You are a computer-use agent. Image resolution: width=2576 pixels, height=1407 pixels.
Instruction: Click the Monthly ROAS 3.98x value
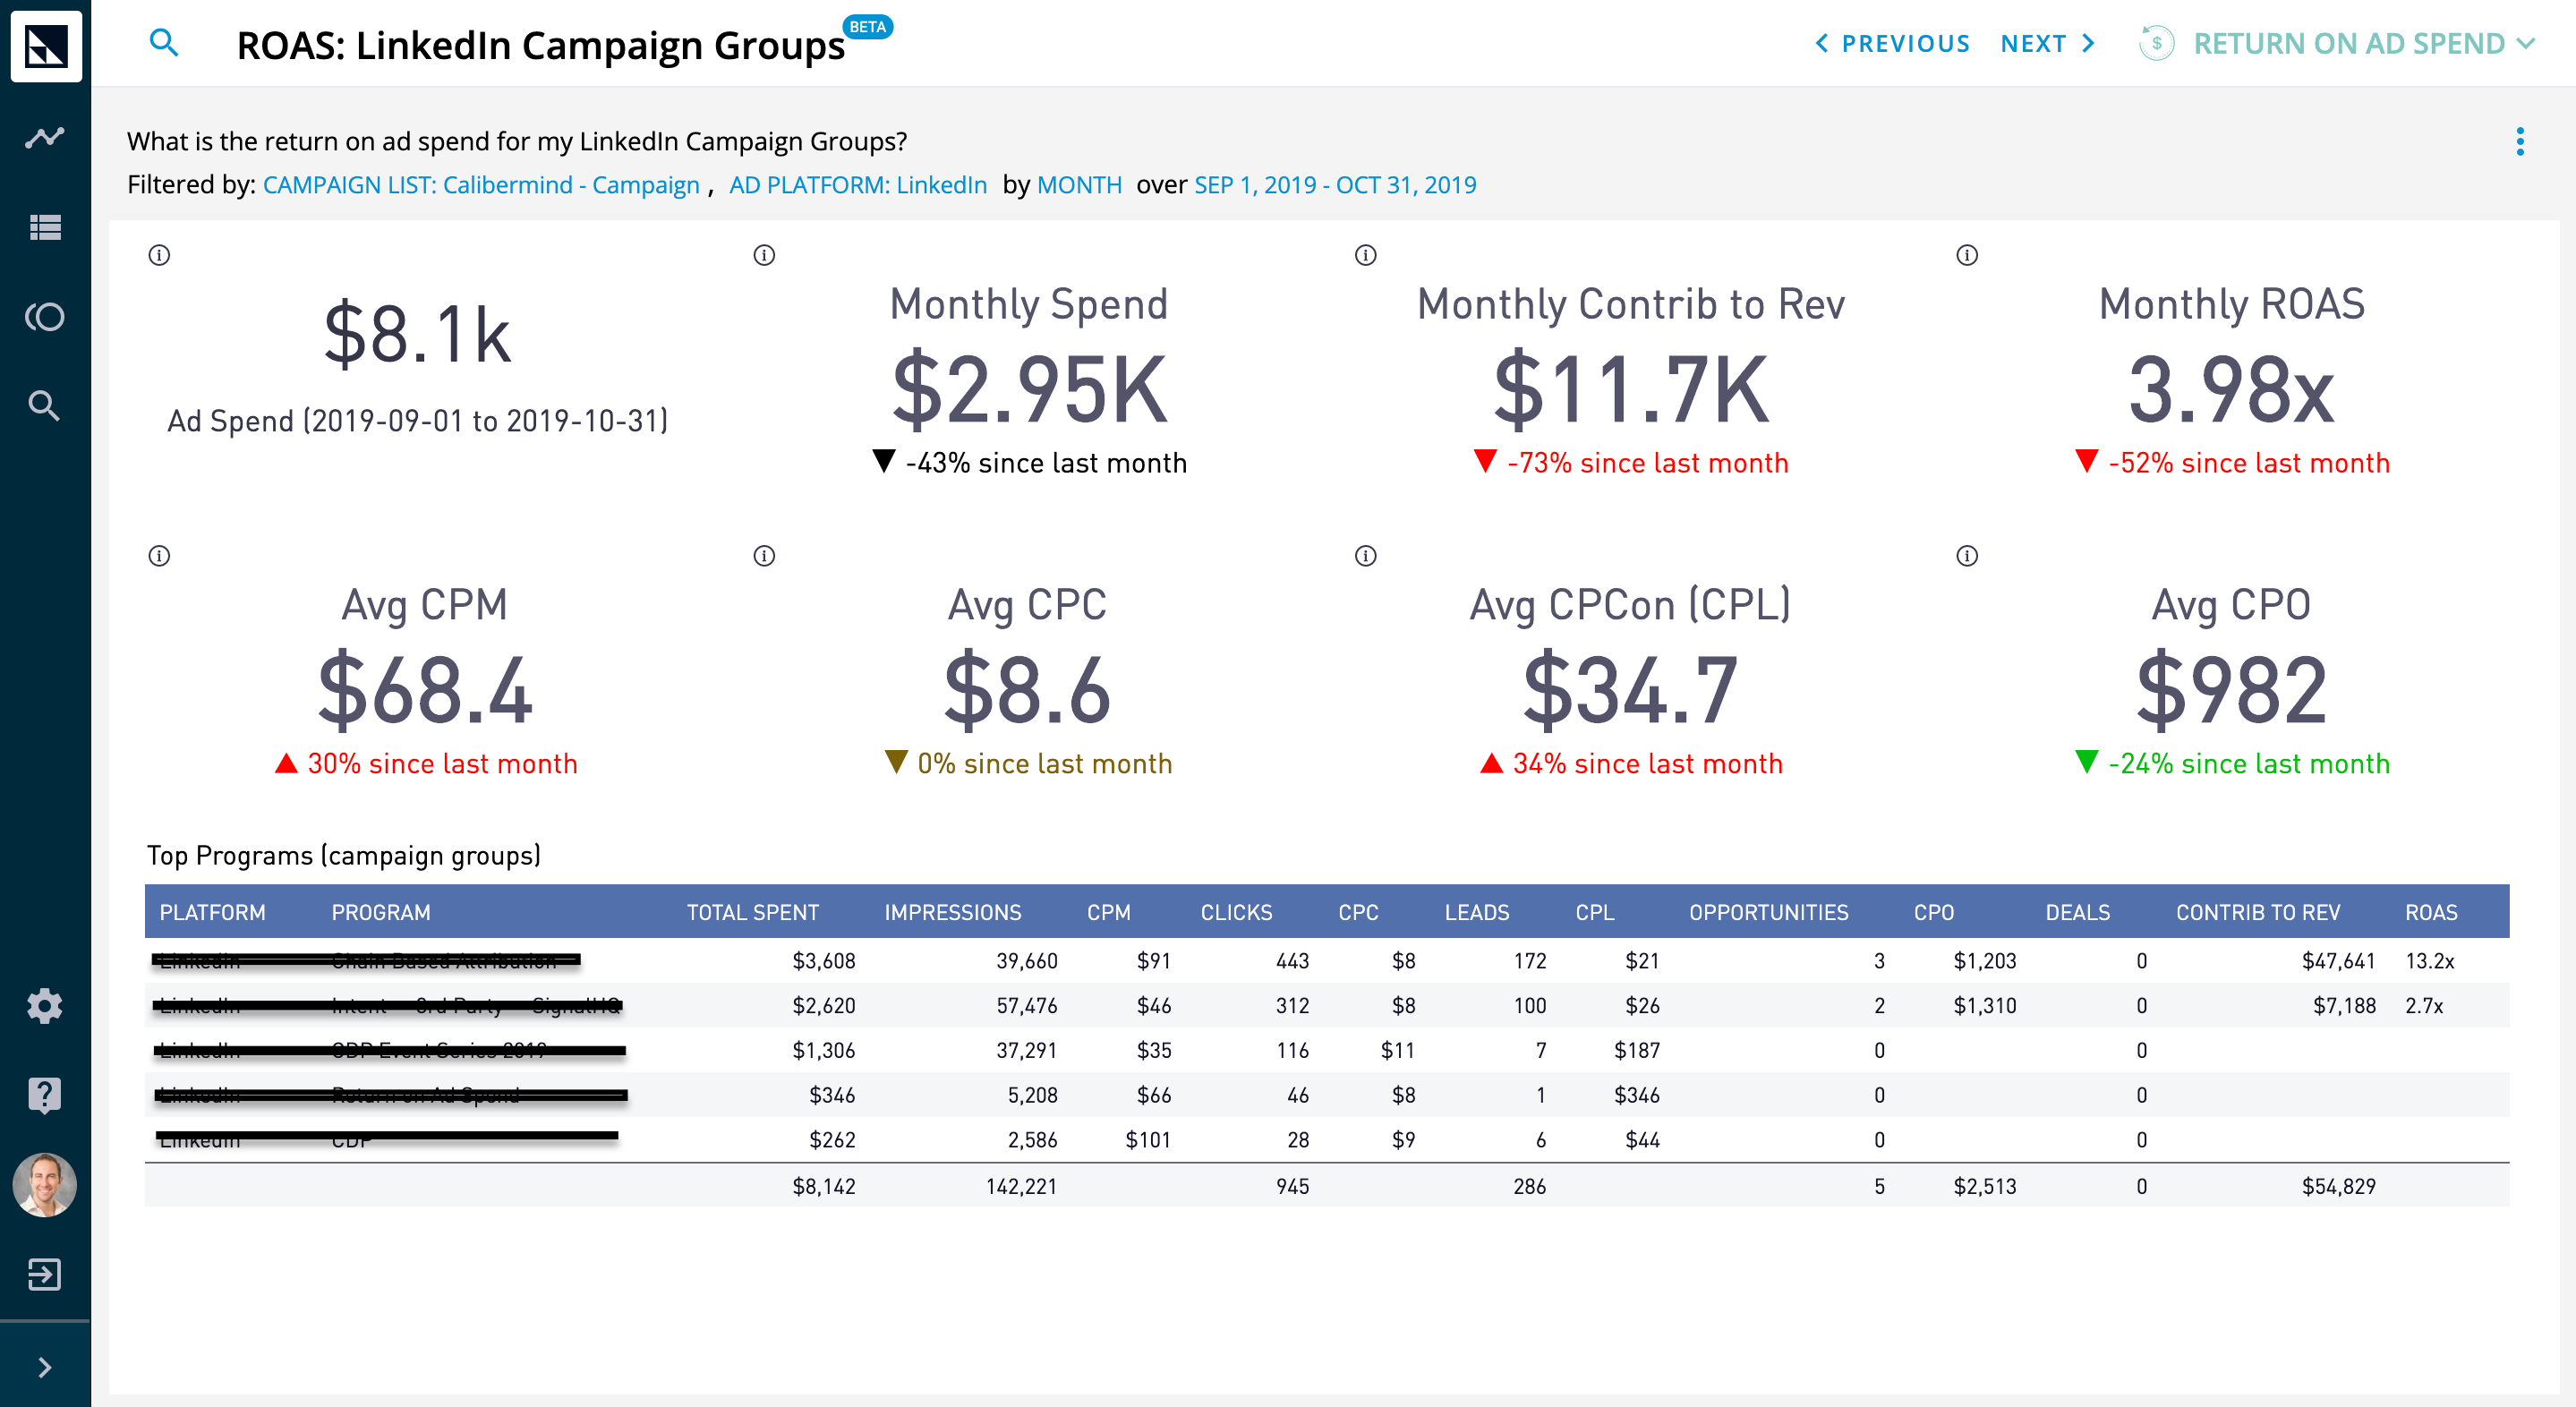coord(2231,390)
